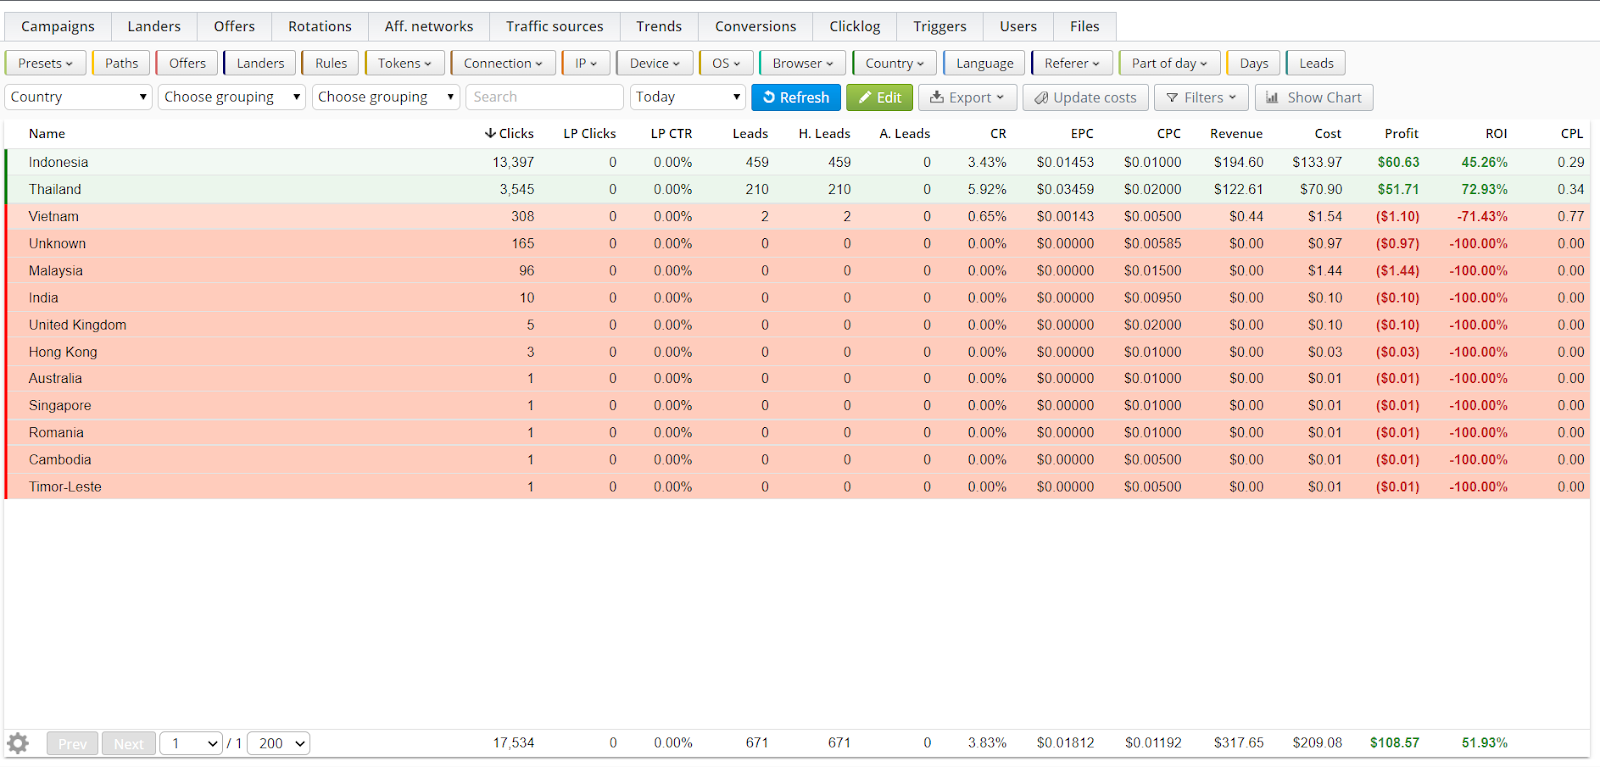Sort by the Revenue column header

click(1236, 133)
